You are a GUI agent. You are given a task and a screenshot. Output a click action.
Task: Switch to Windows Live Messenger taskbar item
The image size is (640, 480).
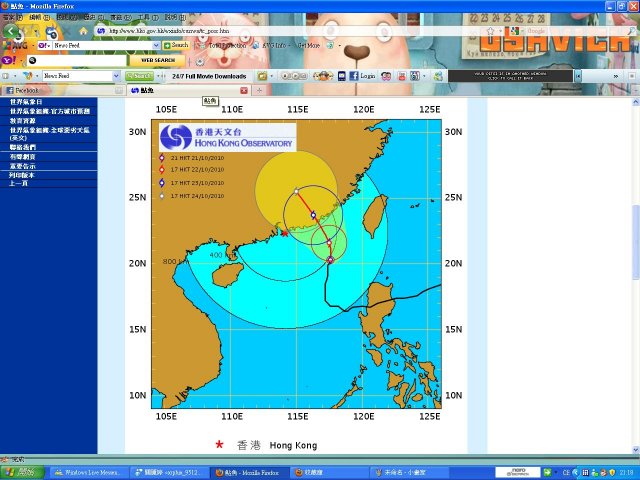click(x=88, y=473)
